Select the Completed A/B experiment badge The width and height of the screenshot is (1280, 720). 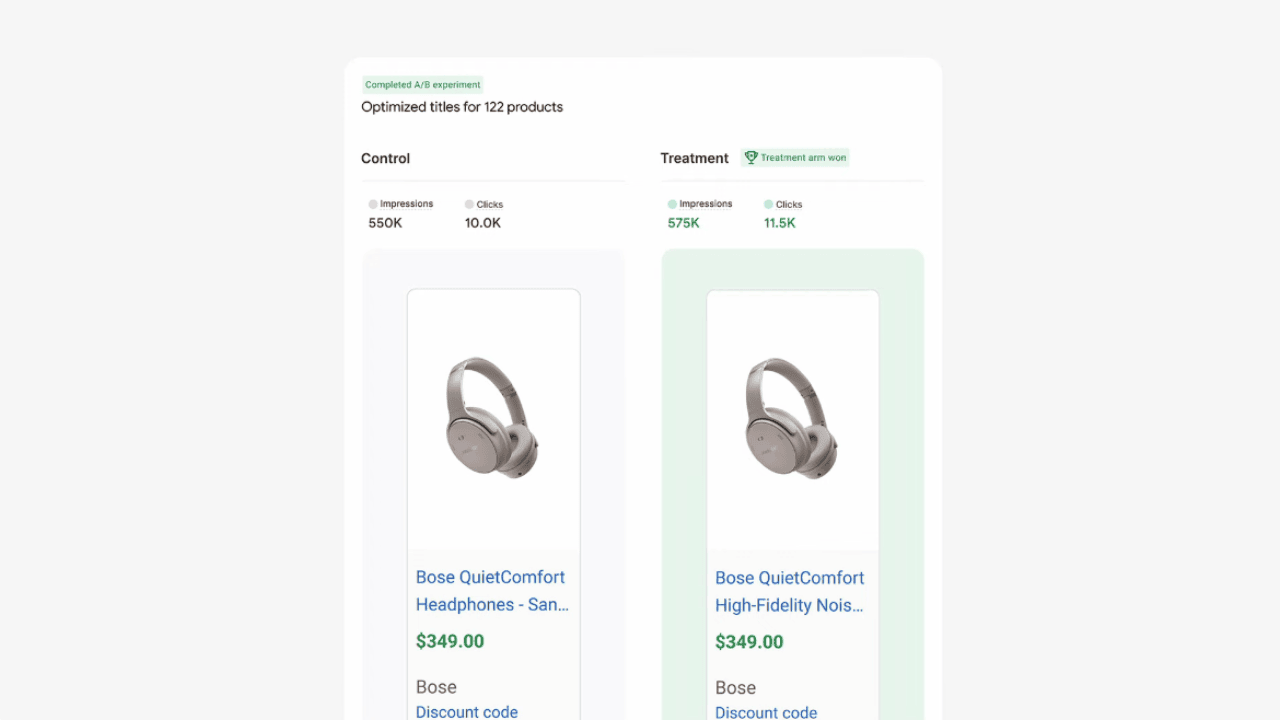click(423, 85)
